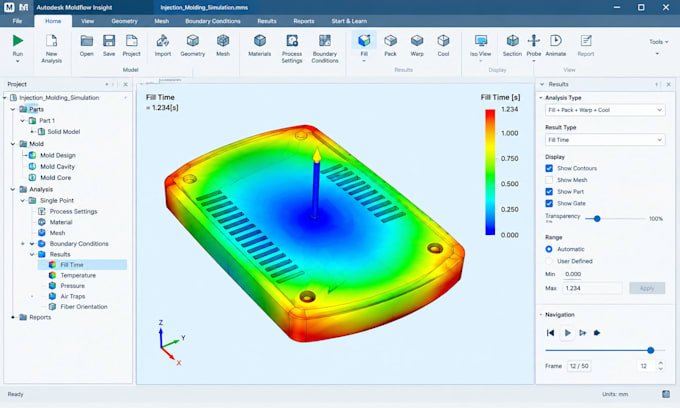Screen dimensions: 680x408
Task: Select the Warp results icon
Action: tap(417, 41)
